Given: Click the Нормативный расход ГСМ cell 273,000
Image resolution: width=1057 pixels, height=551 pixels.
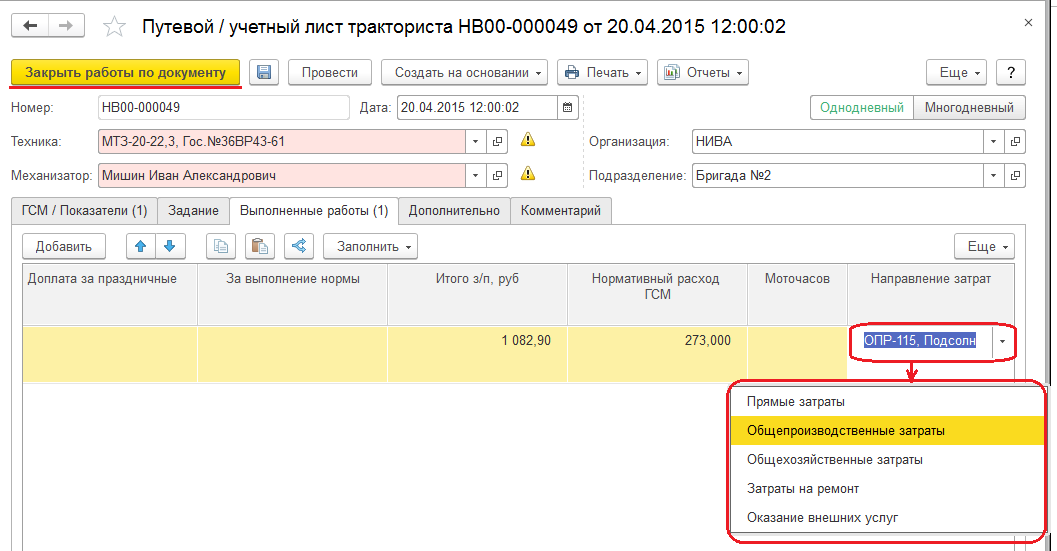Looking at the screenshot, I should coord(657,354).
